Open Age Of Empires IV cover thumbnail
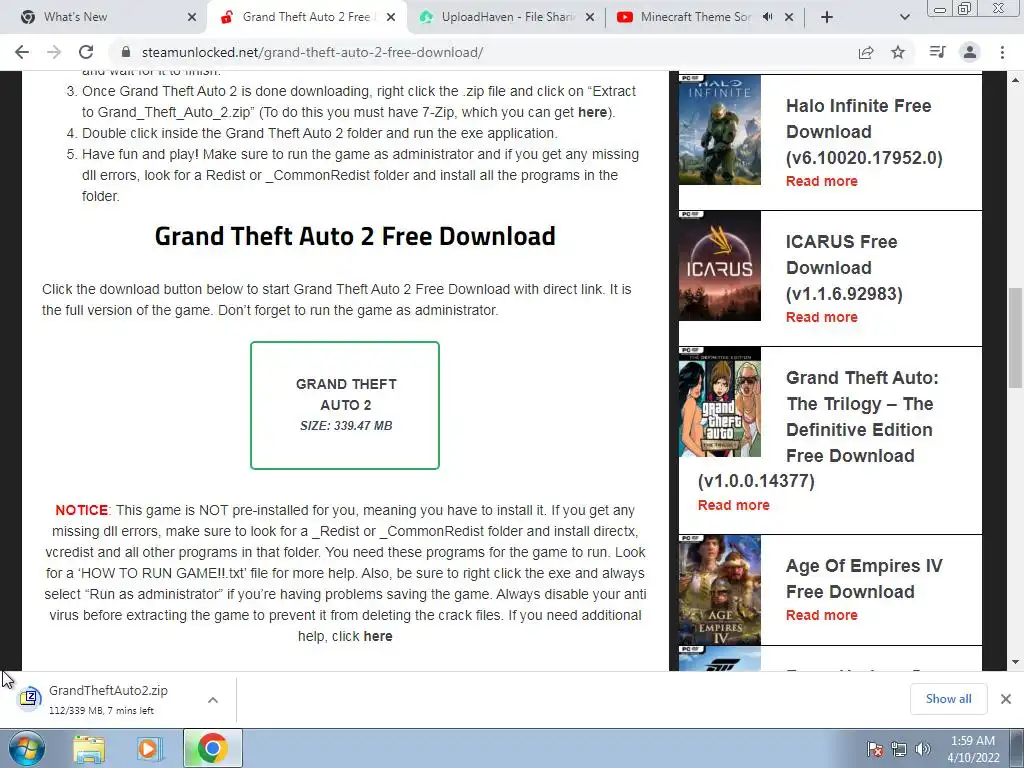1024x768 pixels. click(720, 590)
